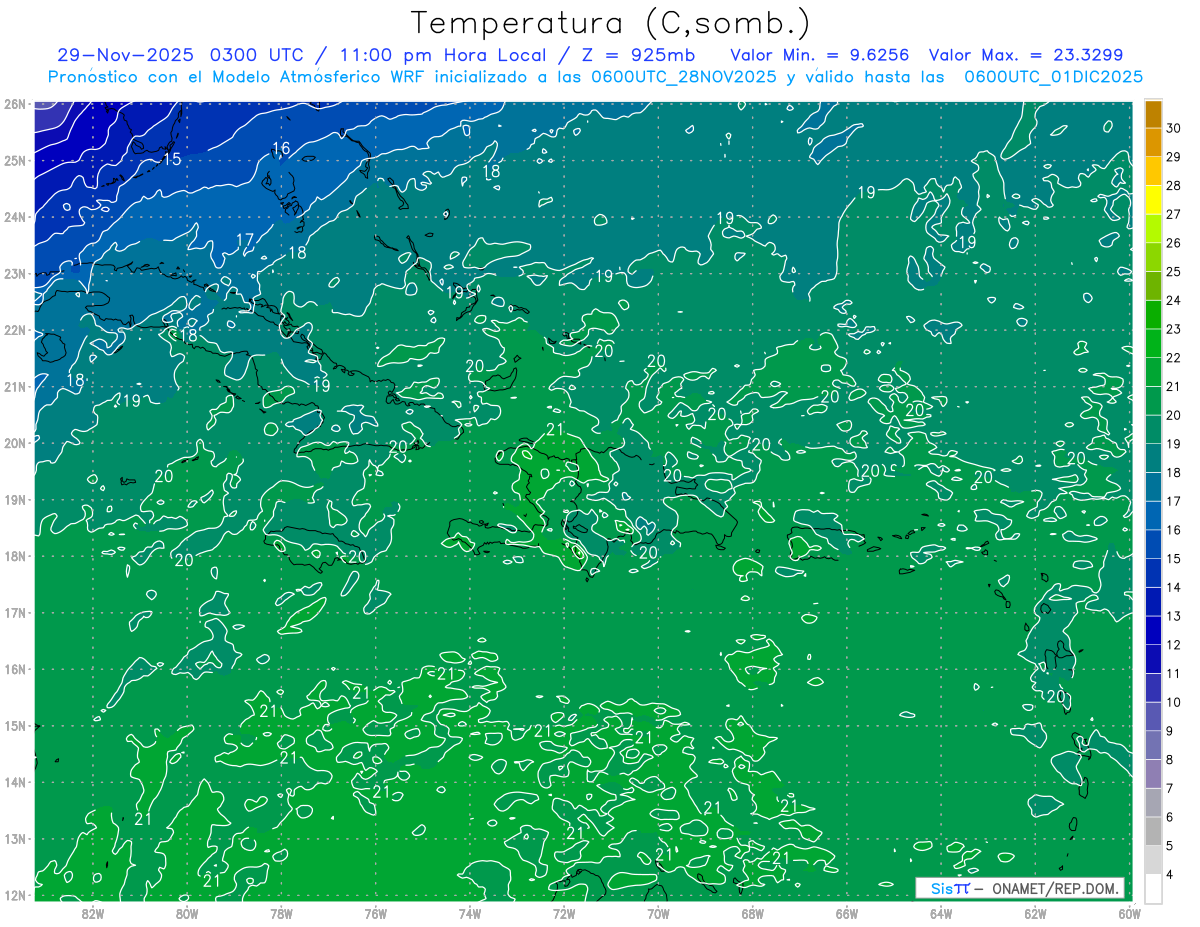Pick the lime swatch between 26 and 27

[x=1153, y=228]
